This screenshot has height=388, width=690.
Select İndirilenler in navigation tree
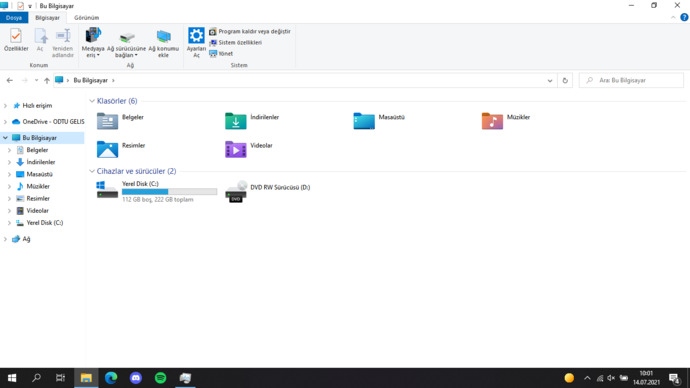coord(40,162)
